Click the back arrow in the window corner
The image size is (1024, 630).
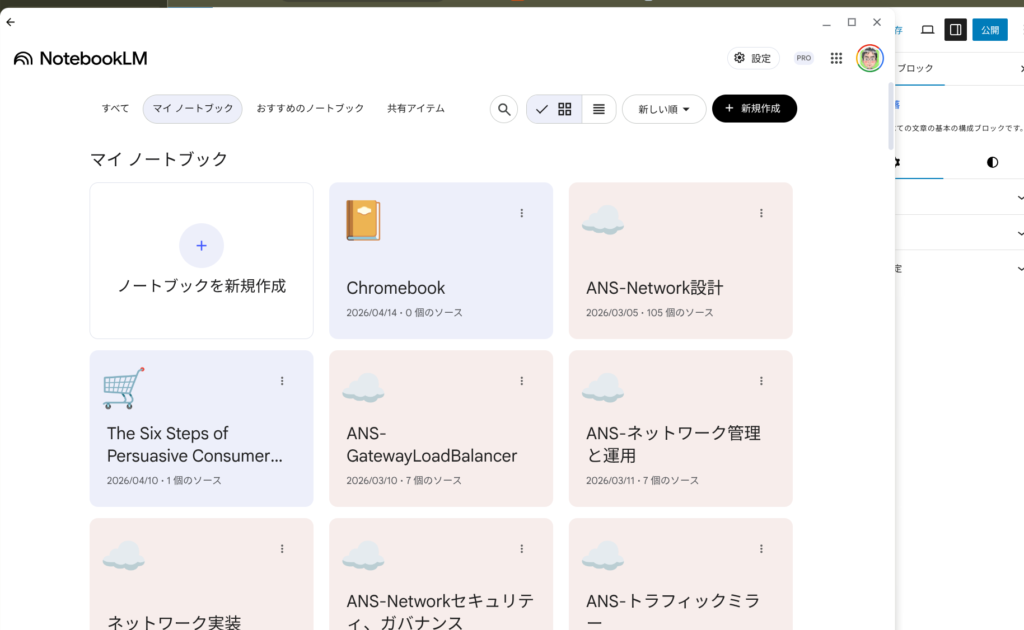(x=11, y=21)
